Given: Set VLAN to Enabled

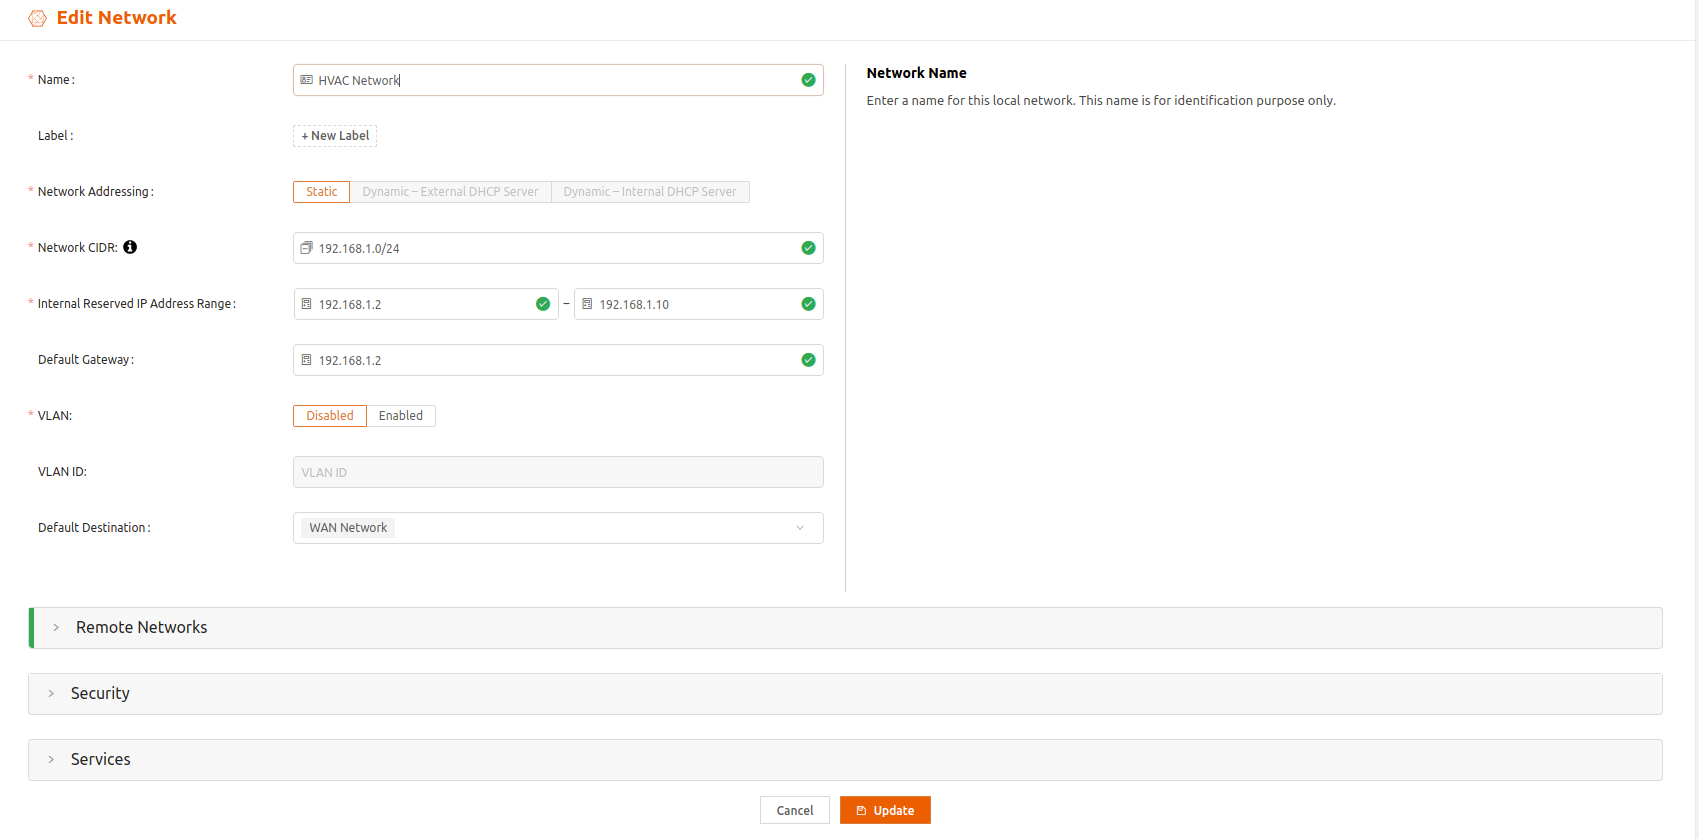Looking at the screenshot, I should pyautogui.click(x=401, y=416).
